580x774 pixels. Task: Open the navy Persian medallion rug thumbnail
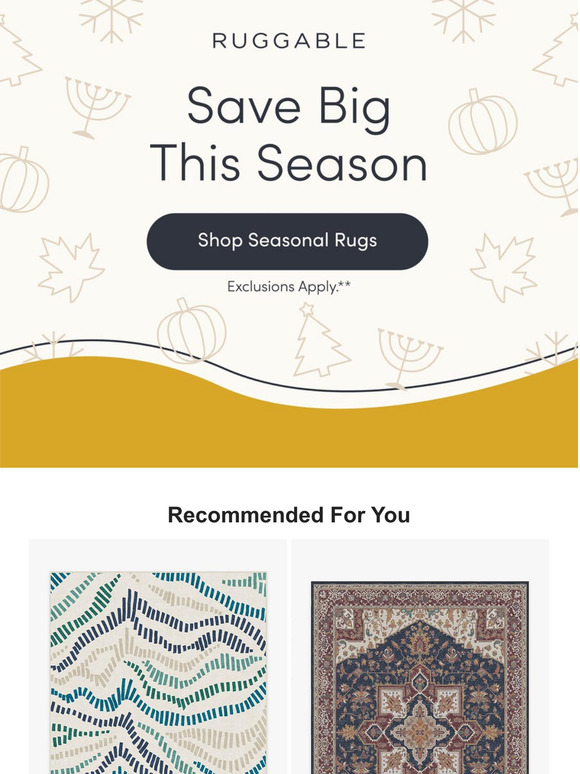pyautogui.click(x=420, y=677)
